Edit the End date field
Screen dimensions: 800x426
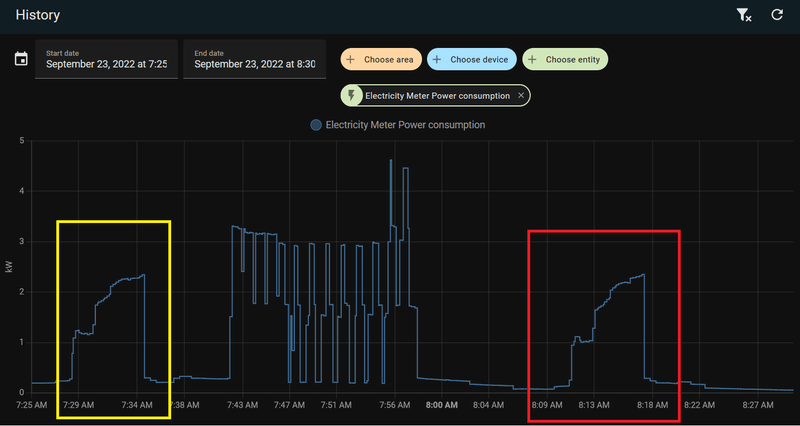[255, 59]
